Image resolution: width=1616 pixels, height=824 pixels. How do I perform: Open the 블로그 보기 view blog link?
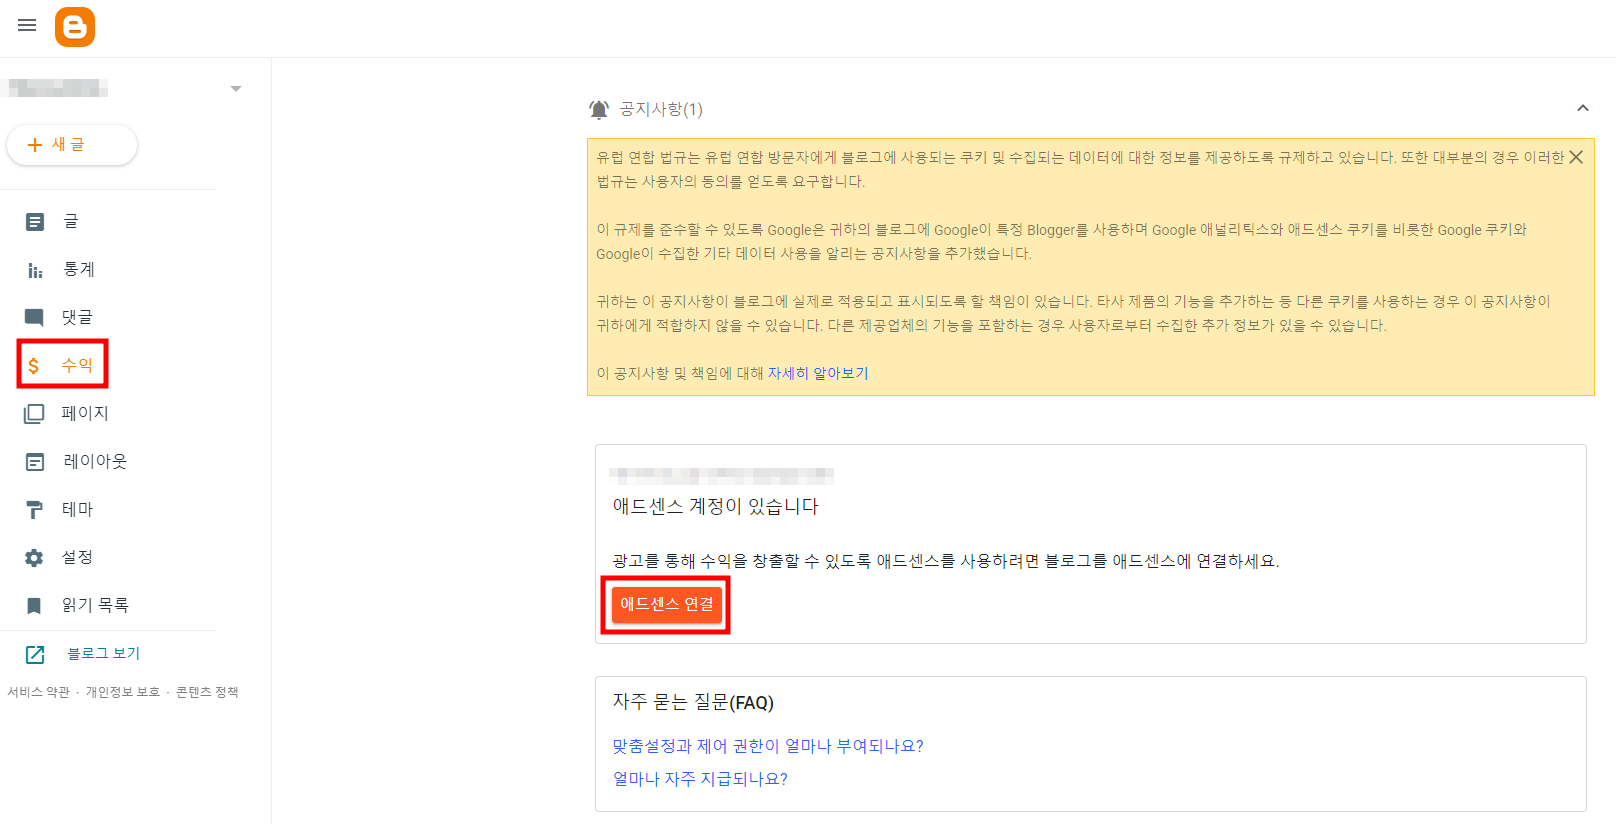tap(103, 653)
